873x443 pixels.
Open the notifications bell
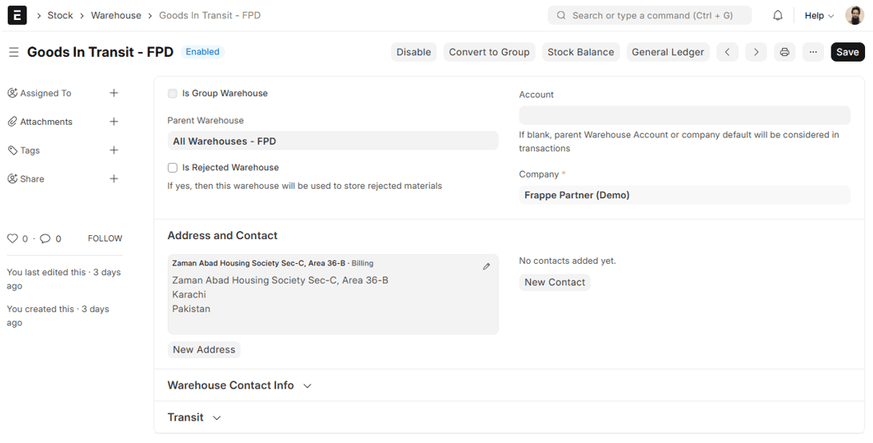[778, 16]
